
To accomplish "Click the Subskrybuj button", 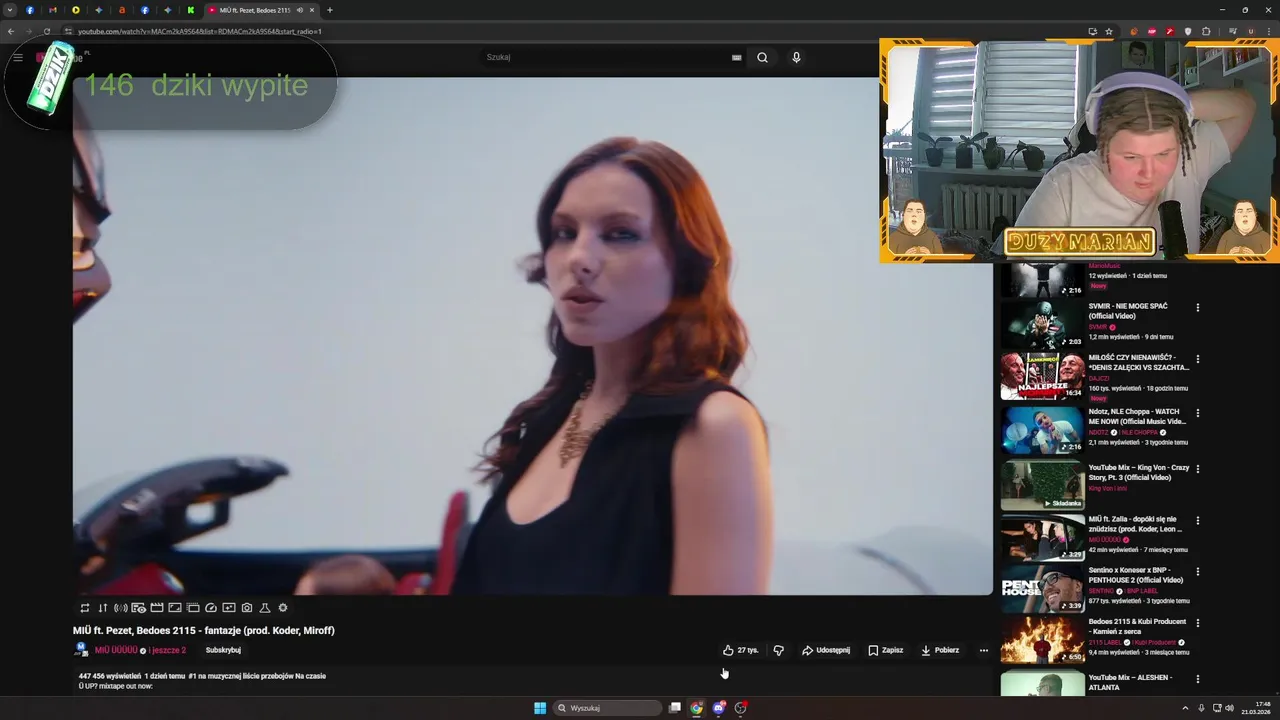I will pos(223,650).
